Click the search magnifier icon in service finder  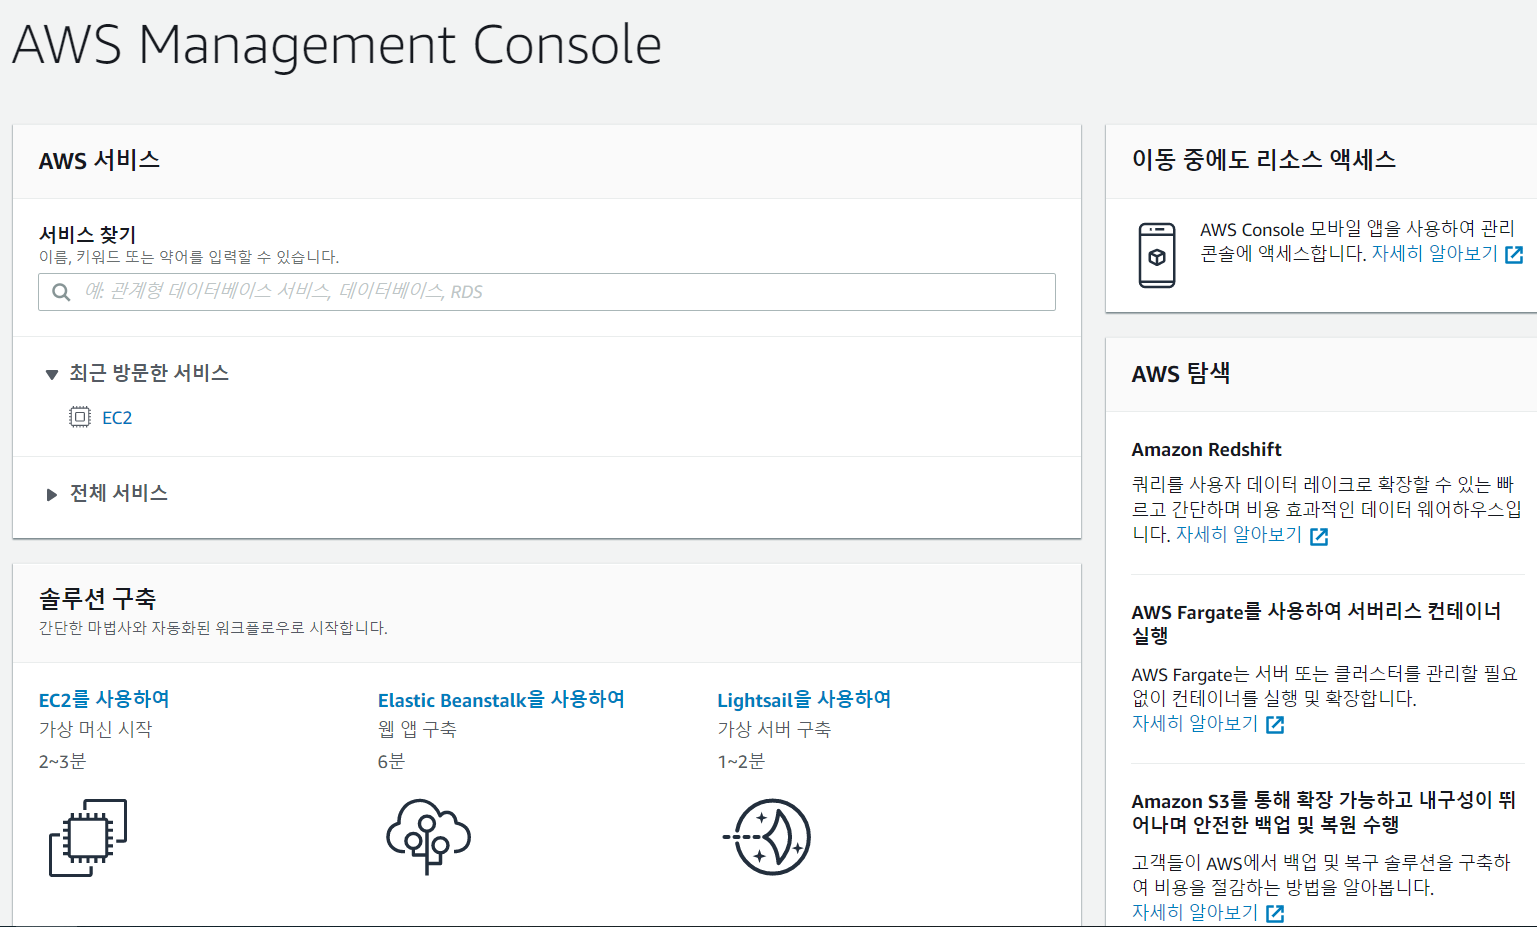61,292
